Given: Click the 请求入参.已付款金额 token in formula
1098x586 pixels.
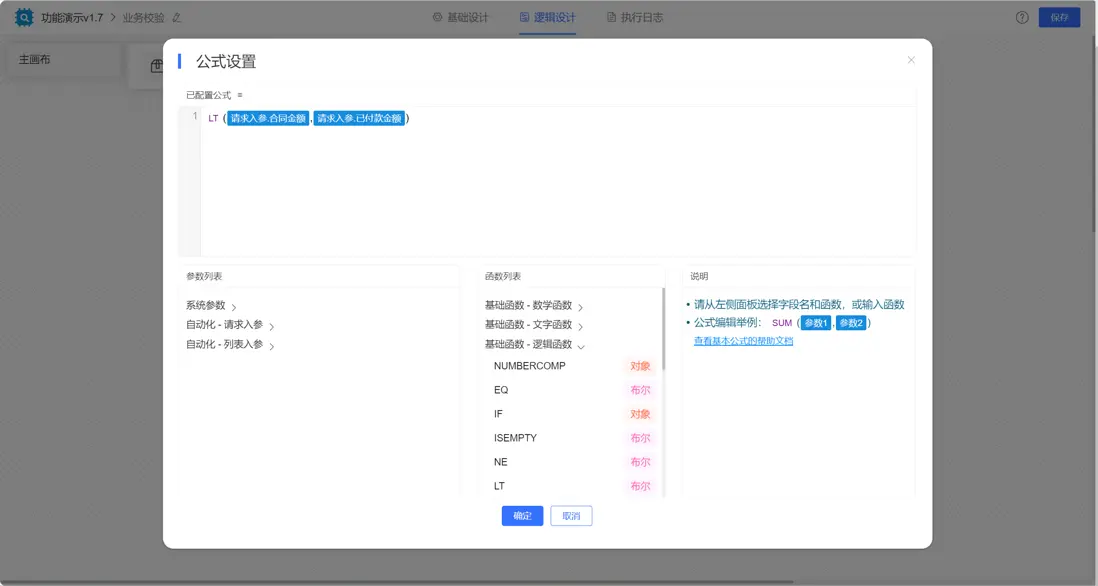Looking at the screenshot, I should (359, 118).
